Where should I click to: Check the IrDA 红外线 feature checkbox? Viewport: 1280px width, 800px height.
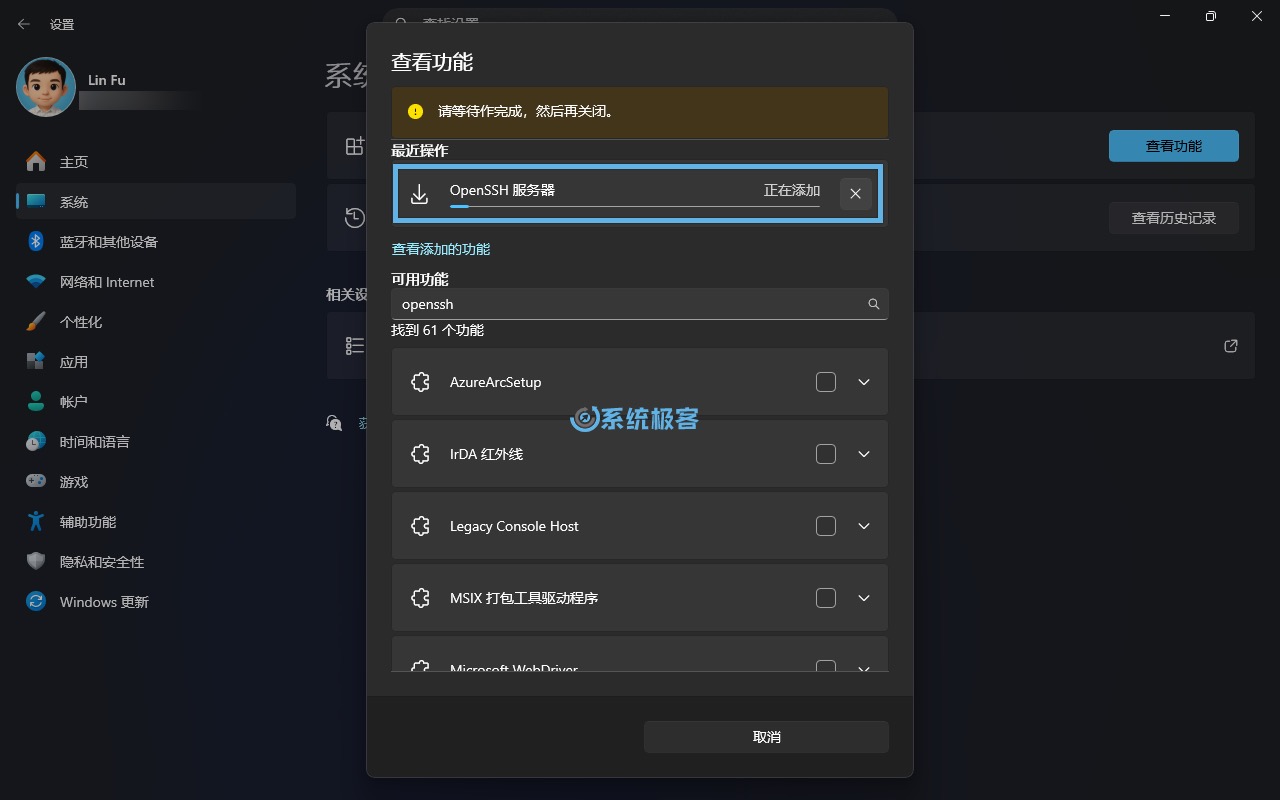coord(826,453)
